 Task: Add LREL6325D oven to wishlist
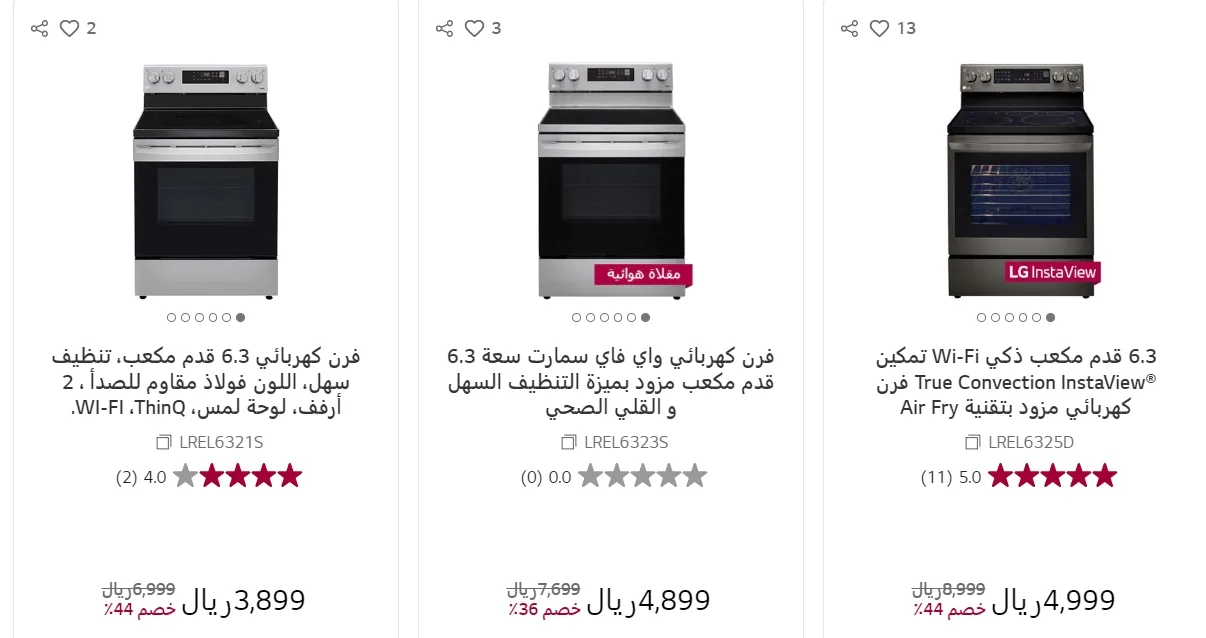(879, 28)
